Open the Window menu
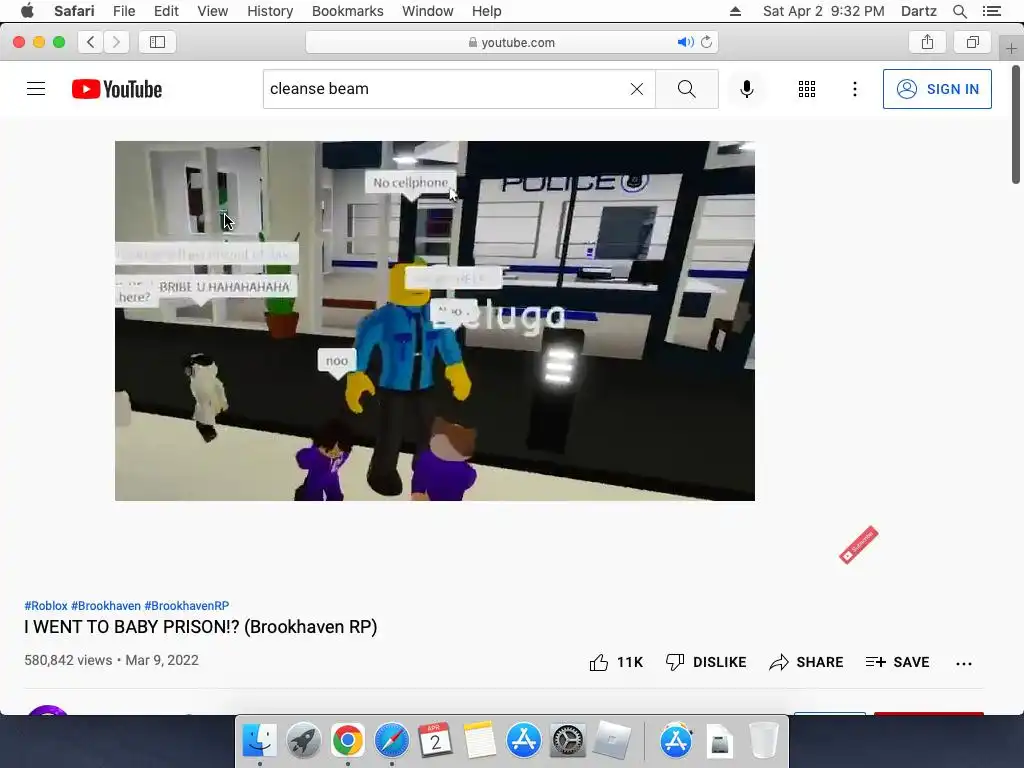This screenshot has width=1024, height=768. [x=428, y=11]
